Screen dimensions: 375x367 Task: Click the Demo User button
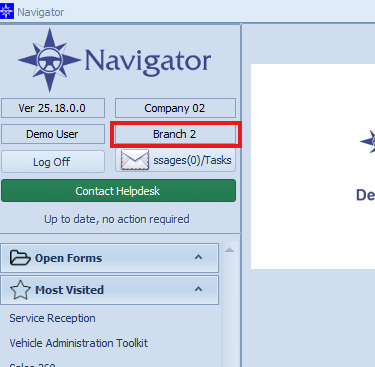(x=53, y=134)
